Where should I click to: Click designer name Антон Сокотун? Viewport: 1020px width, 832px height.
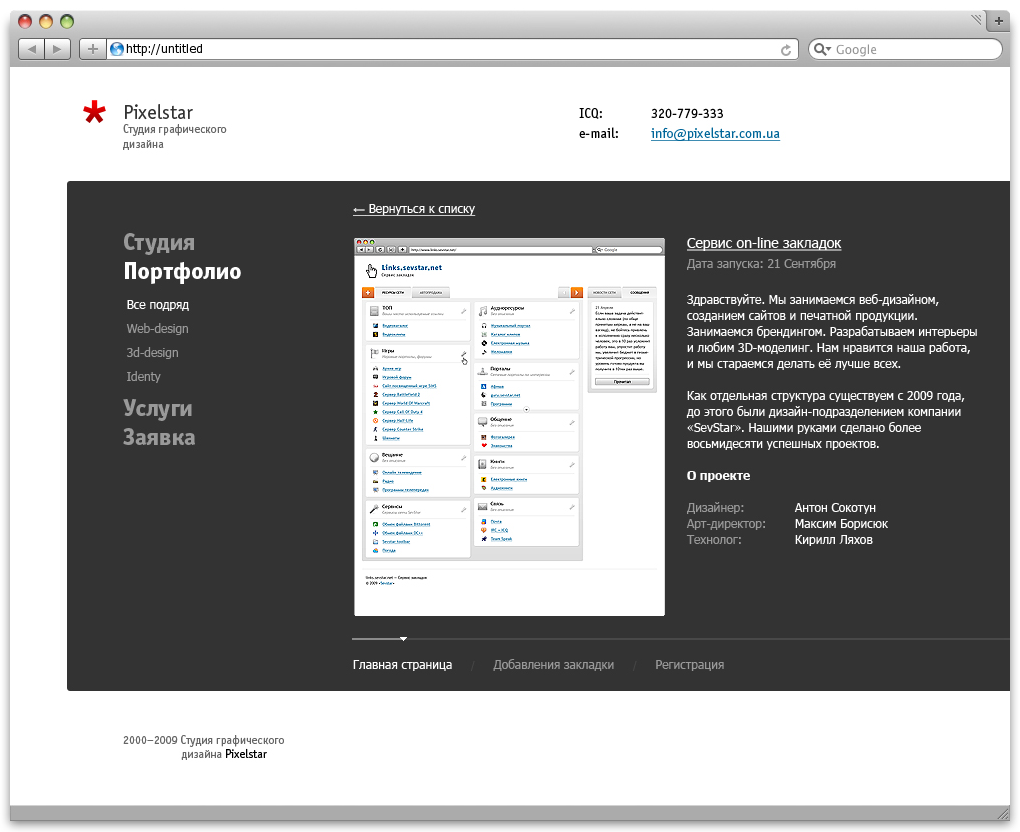point(835,507)
